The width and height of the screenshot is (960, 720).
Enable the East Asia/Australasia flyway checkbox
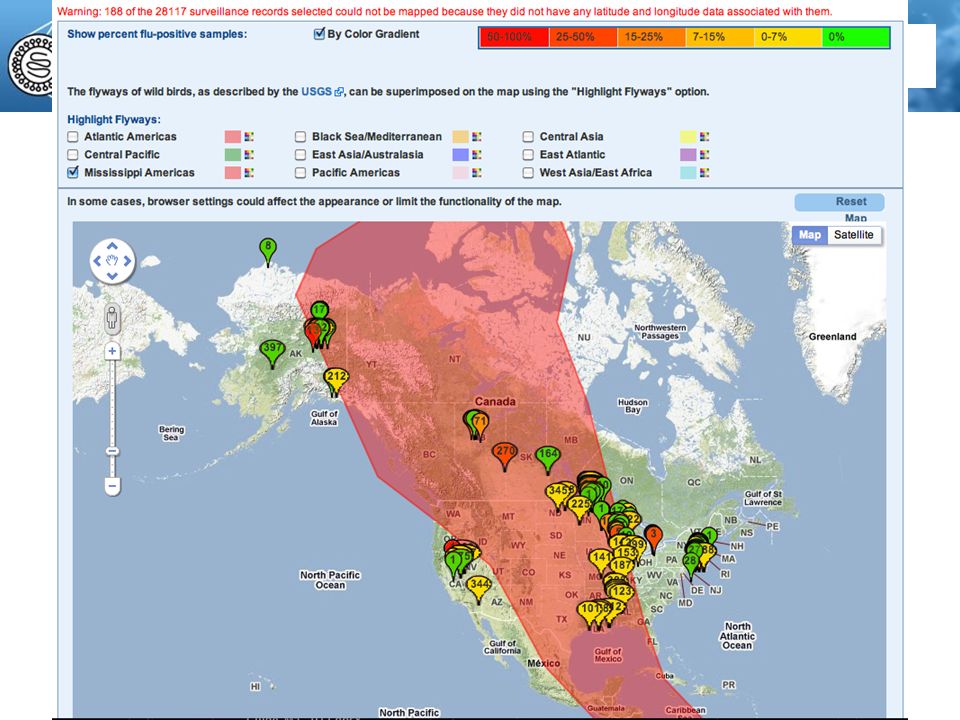301,154
